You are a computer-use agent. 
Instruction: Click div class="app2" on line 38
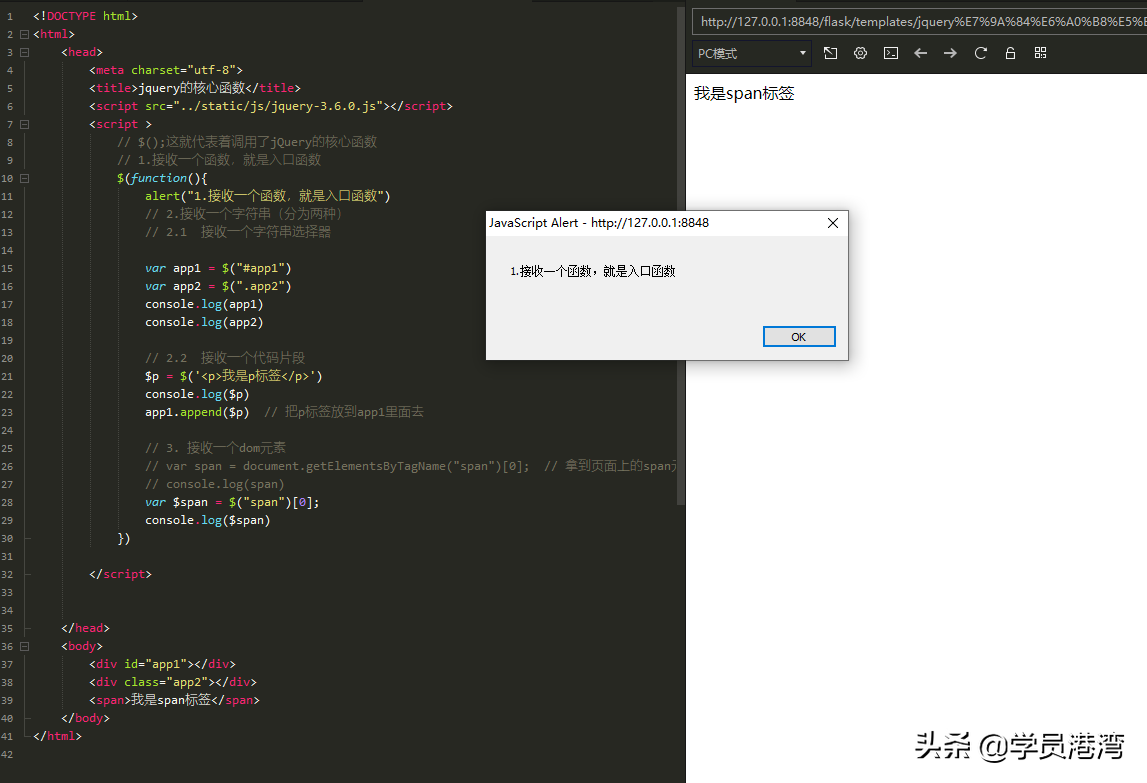click(173, 682)
